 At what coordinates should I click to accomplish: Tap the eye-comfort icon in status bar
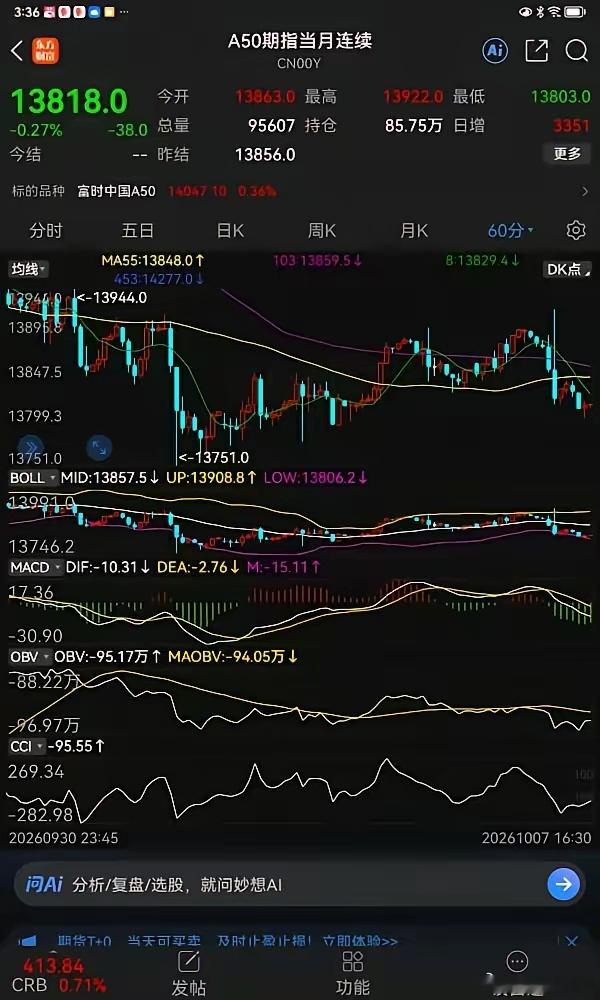525,12
